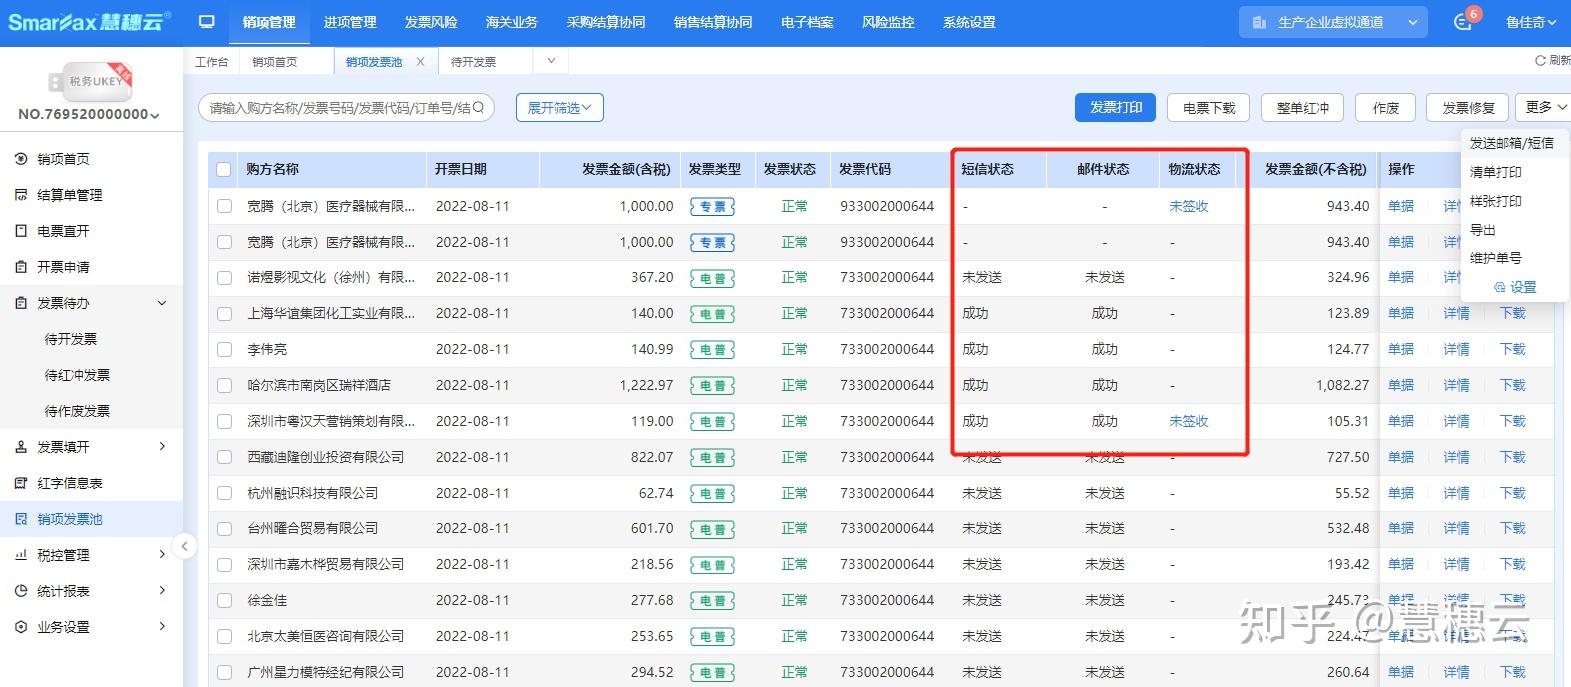Screen dimensions: 1571x687
Task: Check the 徐金佳 row checkbox
Action: [x=224, y=601]
